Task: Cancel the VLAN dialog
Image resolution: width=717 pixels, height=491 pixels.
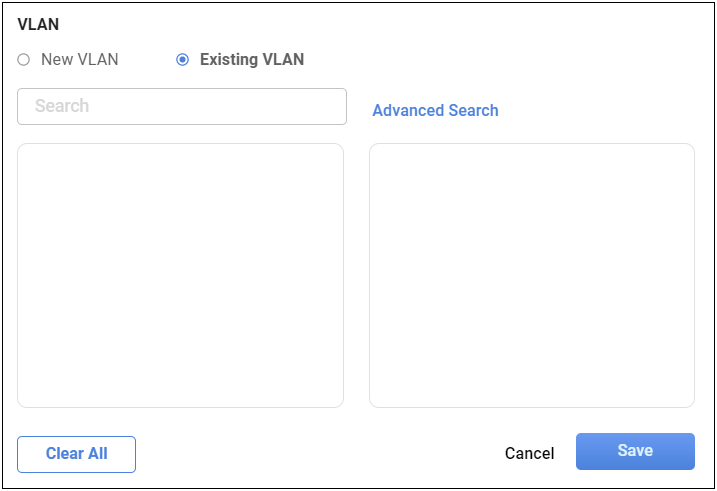Action: click(529, 453)
